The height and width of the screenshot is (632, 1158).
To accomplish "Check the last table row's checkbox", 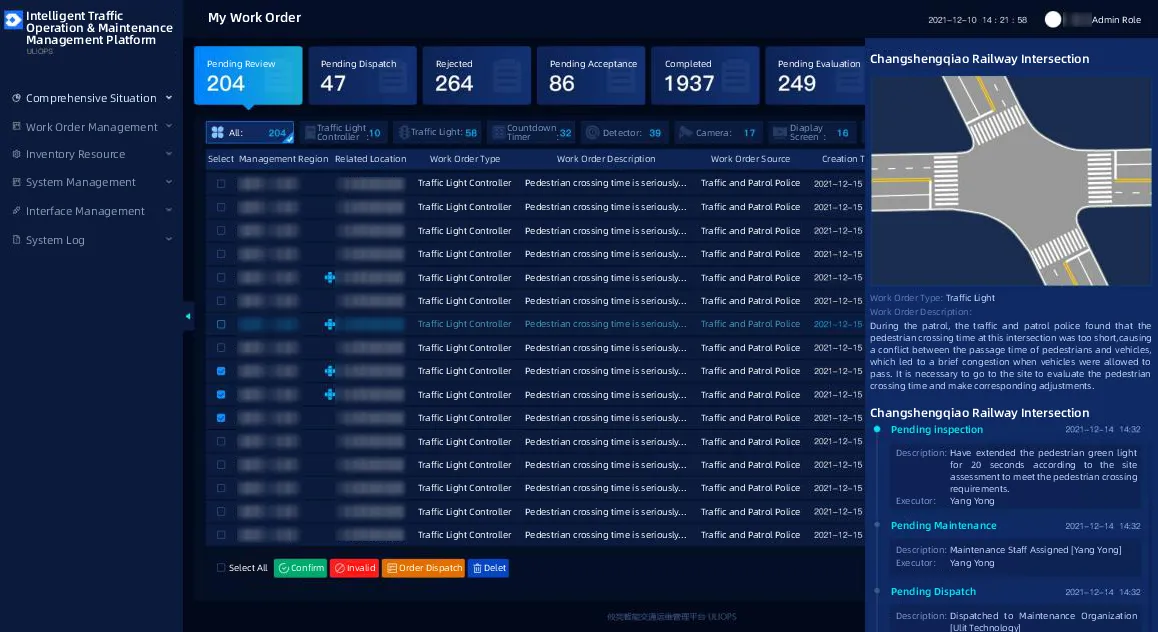I will click(x=221, y=535).
